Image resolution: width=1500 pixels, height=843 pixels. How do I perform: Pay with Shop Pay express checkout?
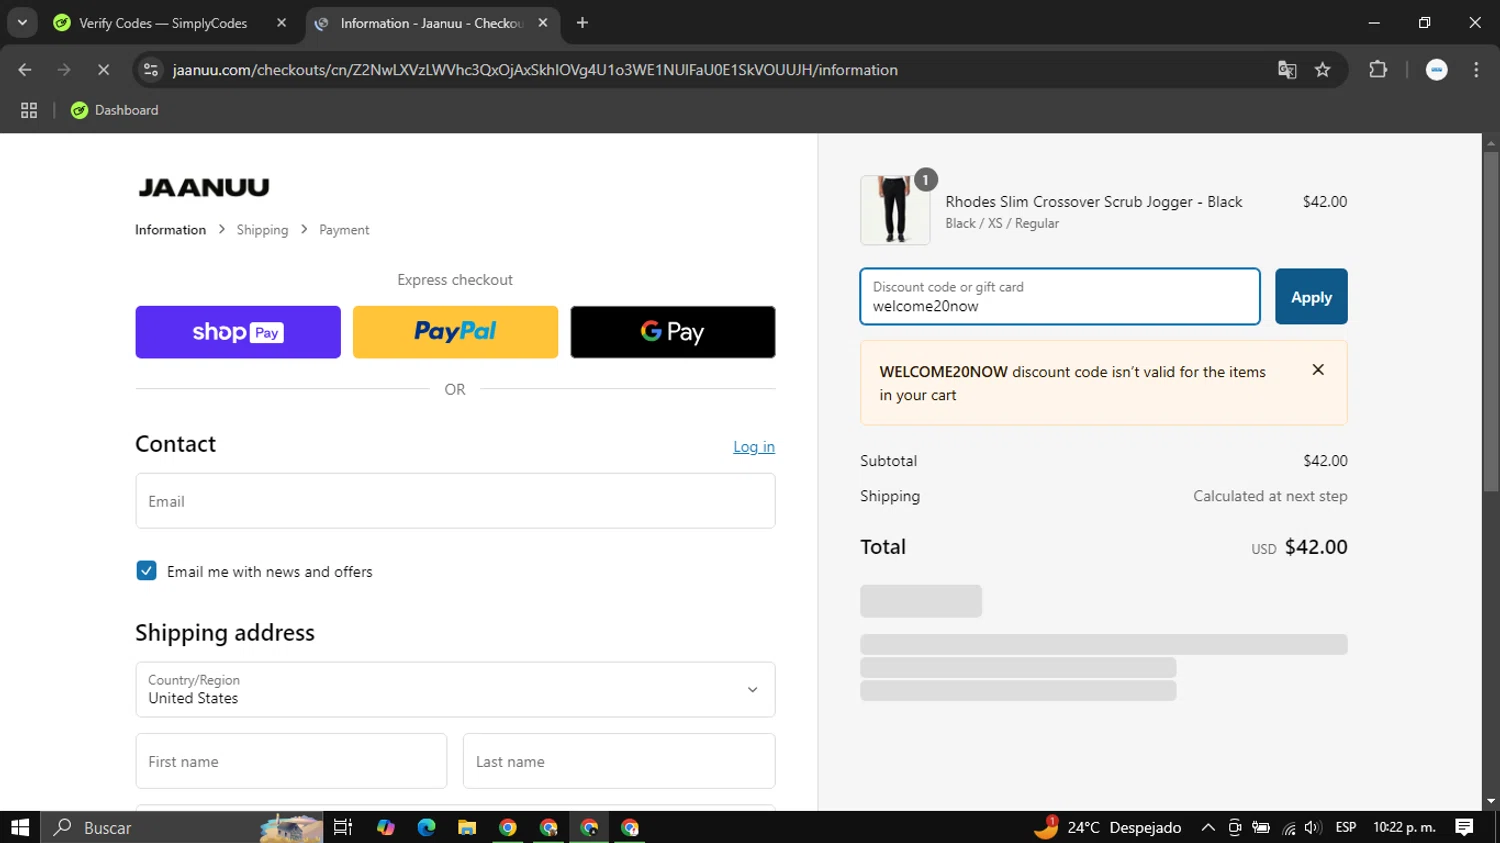click(238, 332)
